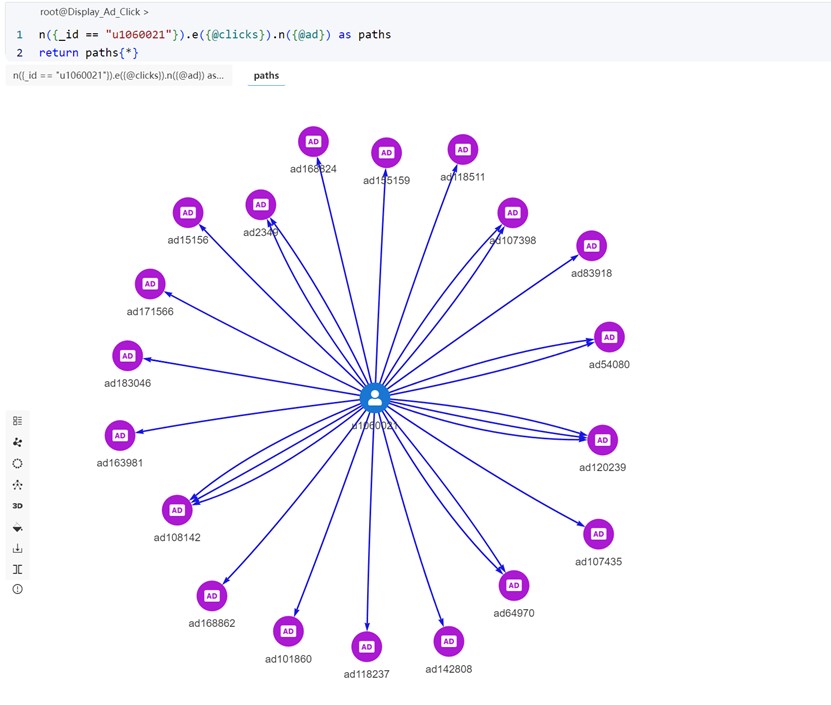Open the info alert icon
Image resolution: width=831 pixels, height=705 pixels.
click(x=17, y=590)
